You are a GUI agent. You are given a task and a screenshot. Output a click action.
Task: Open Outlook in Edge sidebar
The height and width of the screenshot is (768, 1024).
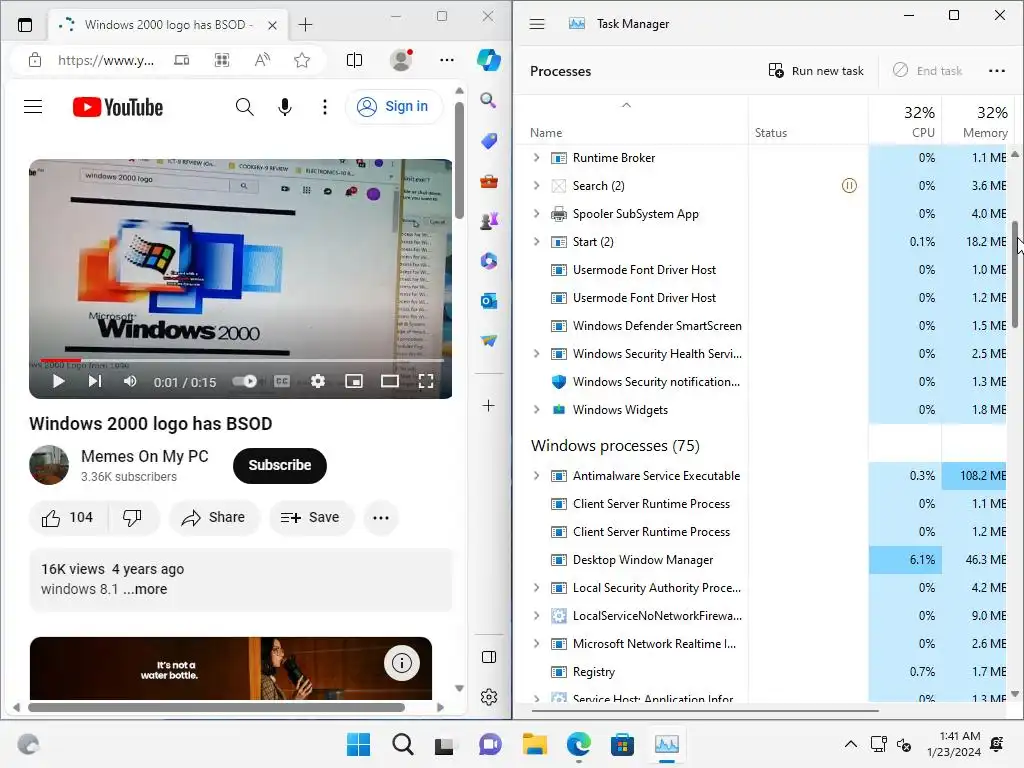click(x=488, y=301)
